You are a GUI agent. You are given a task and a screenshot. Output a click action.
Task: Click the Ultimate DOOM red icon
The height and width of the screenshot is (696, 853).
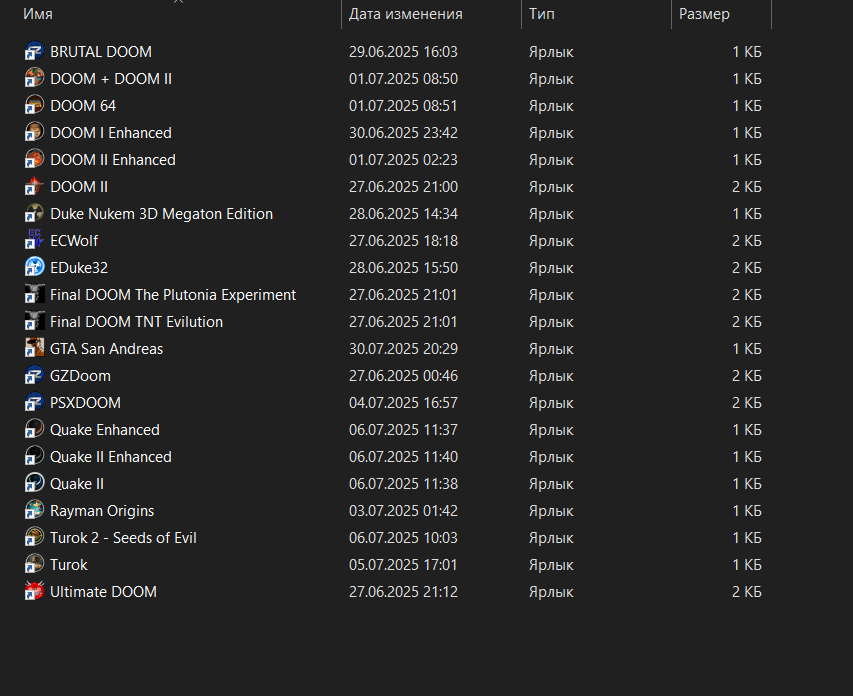click(x=34, y=592)
